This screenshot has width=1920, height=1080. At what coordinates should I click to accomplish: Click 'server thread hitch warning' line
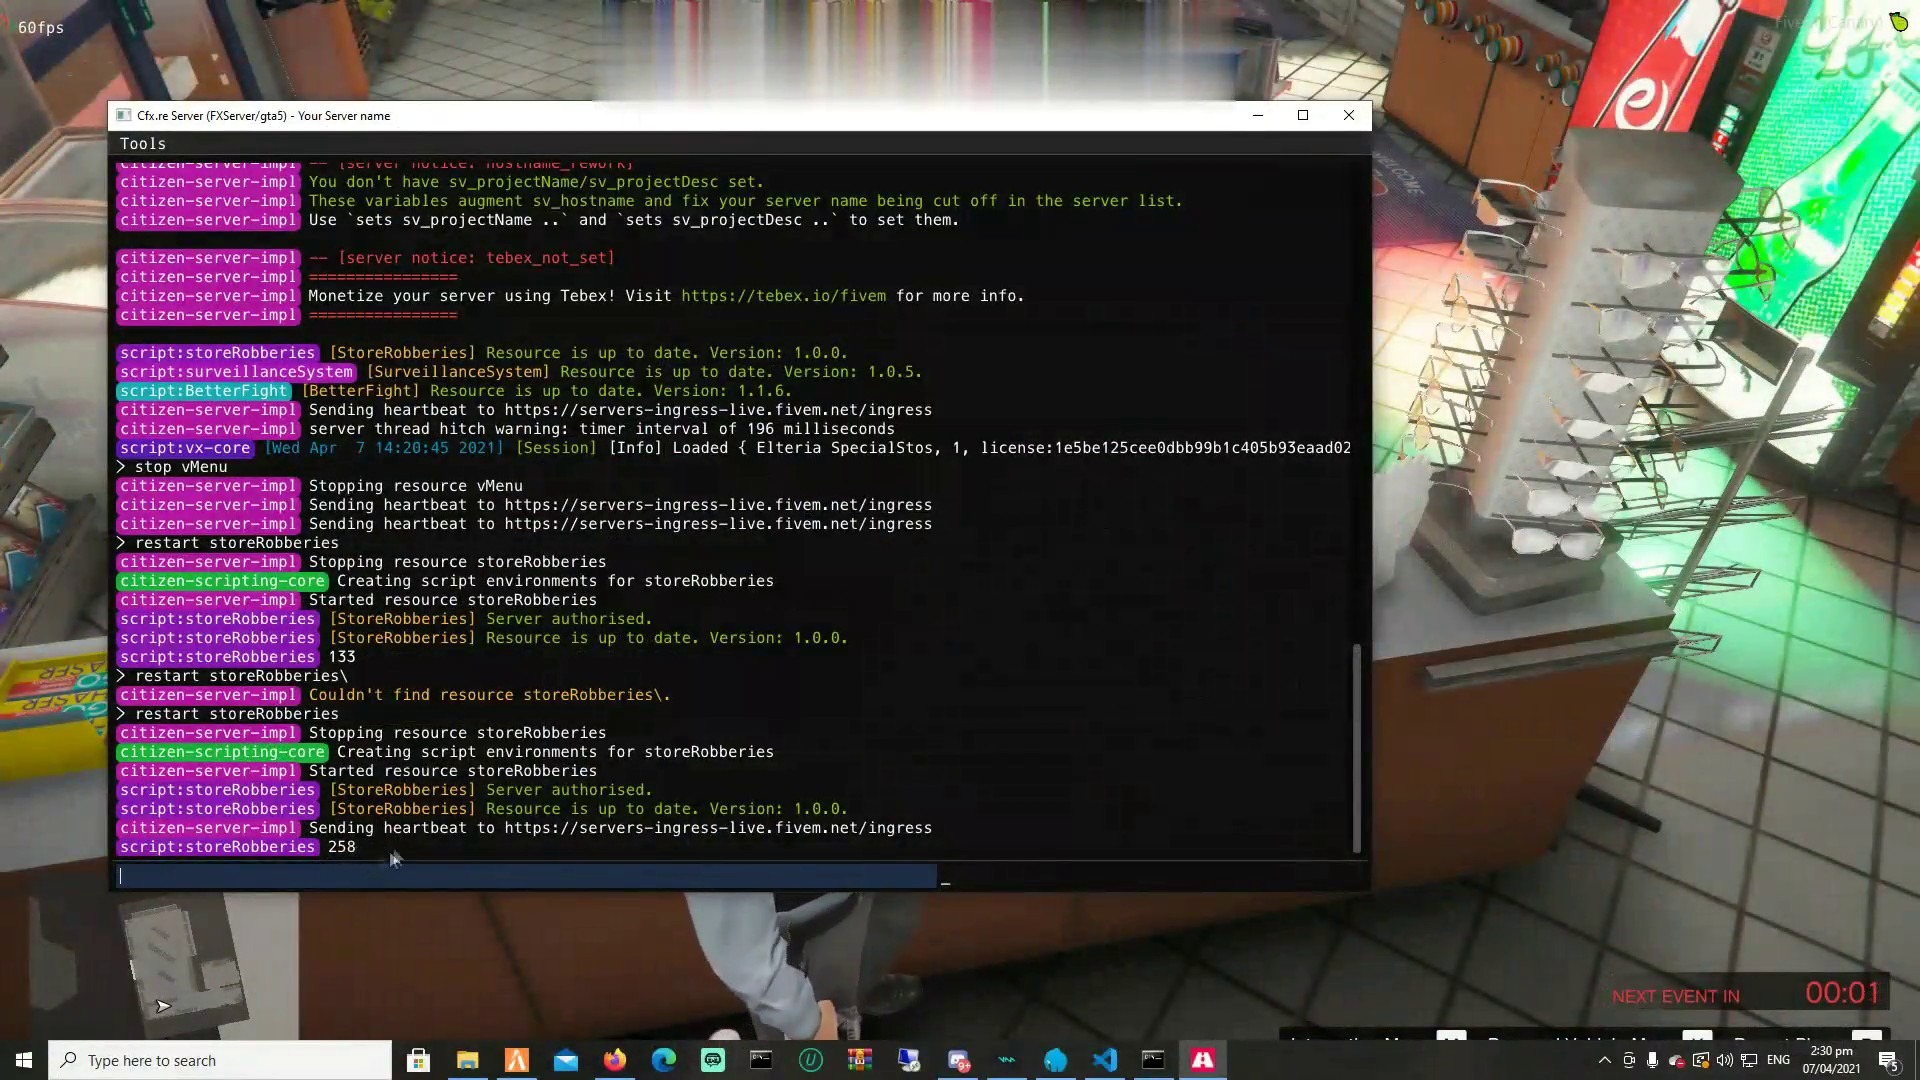(x=601, y=429)
